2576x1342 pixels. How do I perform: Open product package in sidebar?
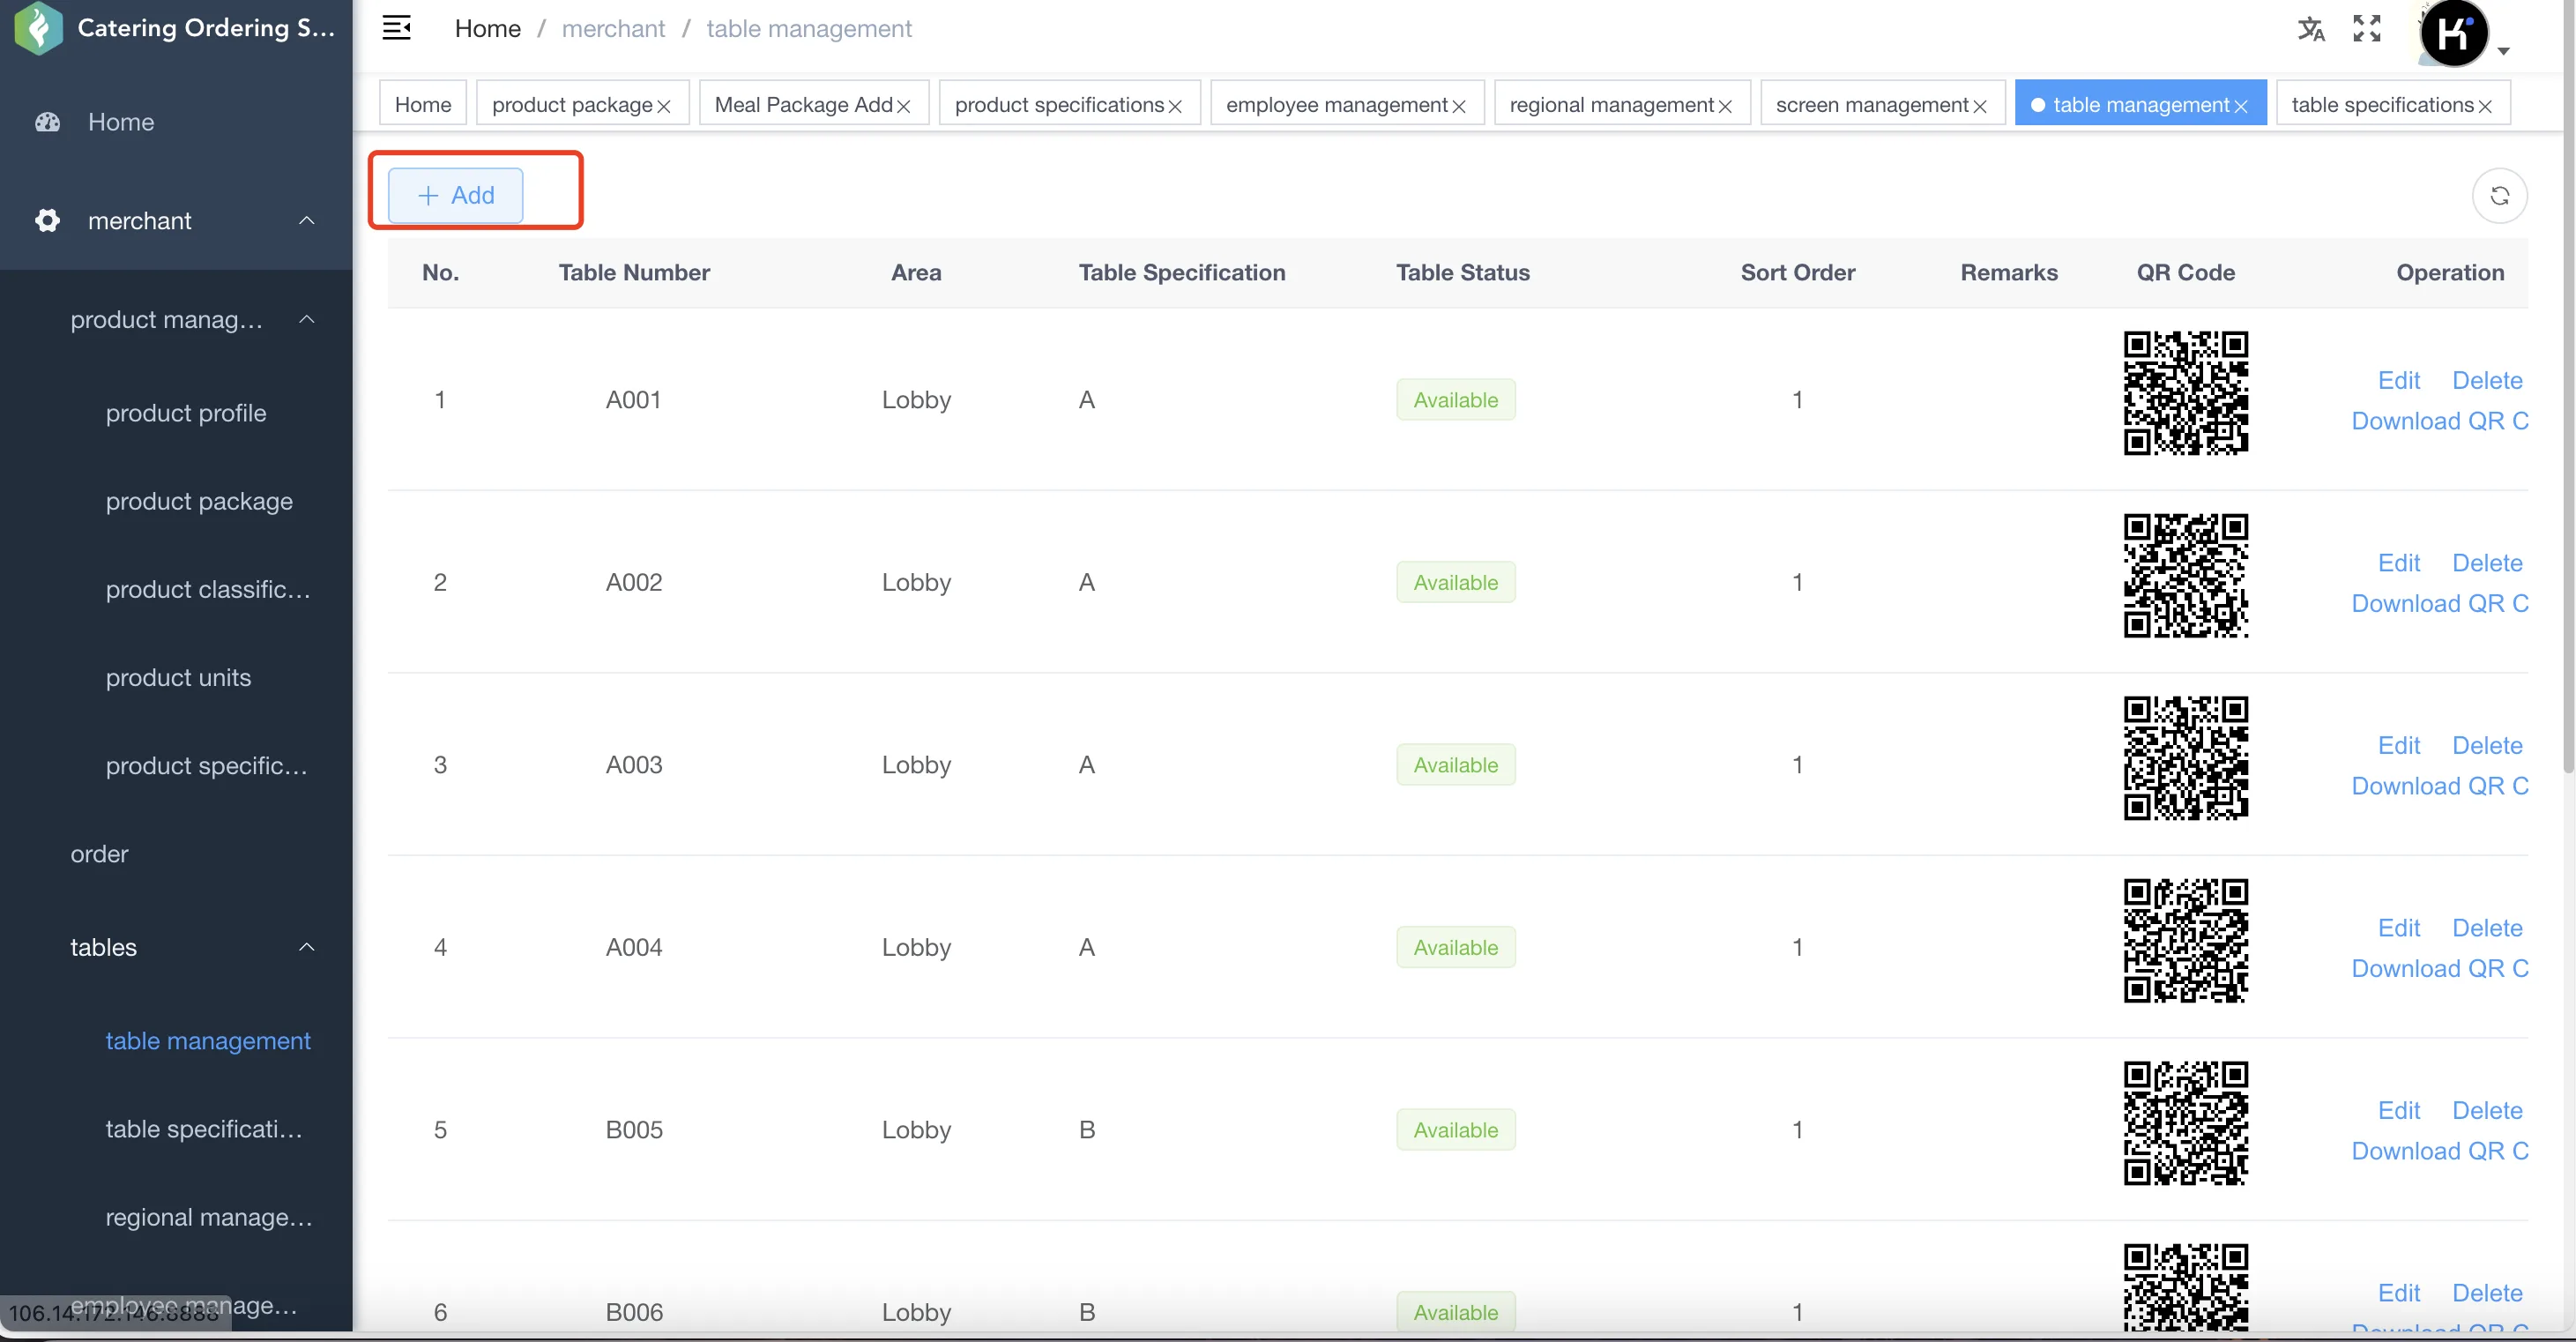tap(199, 501)
